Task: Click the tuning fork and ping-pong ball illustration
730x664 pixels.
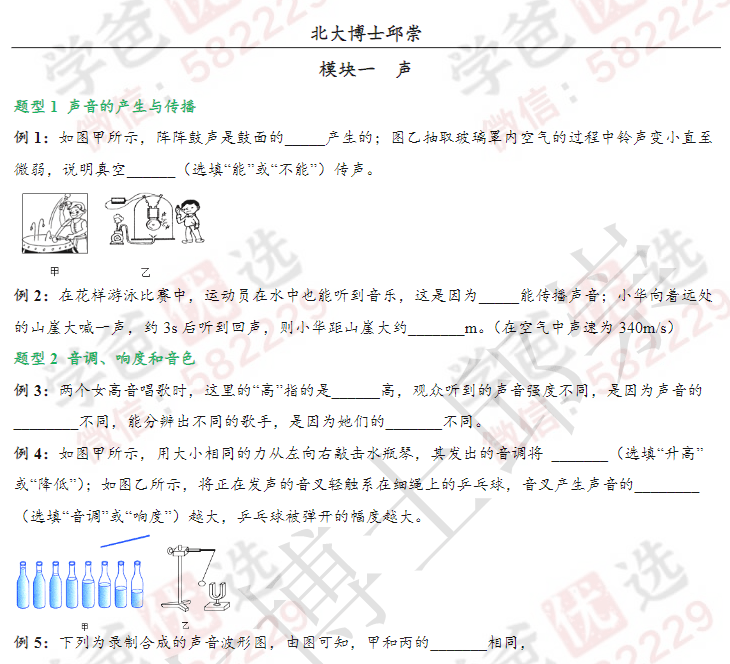Action: (196, 579)
